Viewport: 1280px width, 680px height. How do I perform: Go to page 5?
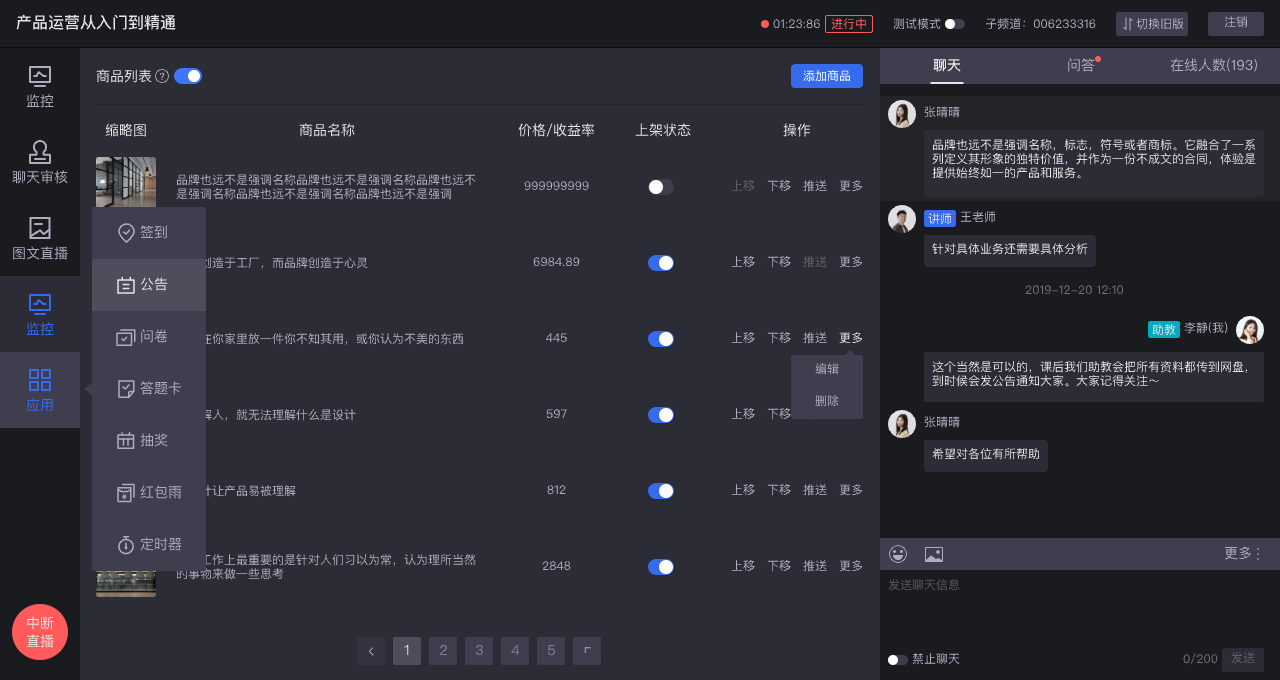pyautogui.click(x=551, y=651)
